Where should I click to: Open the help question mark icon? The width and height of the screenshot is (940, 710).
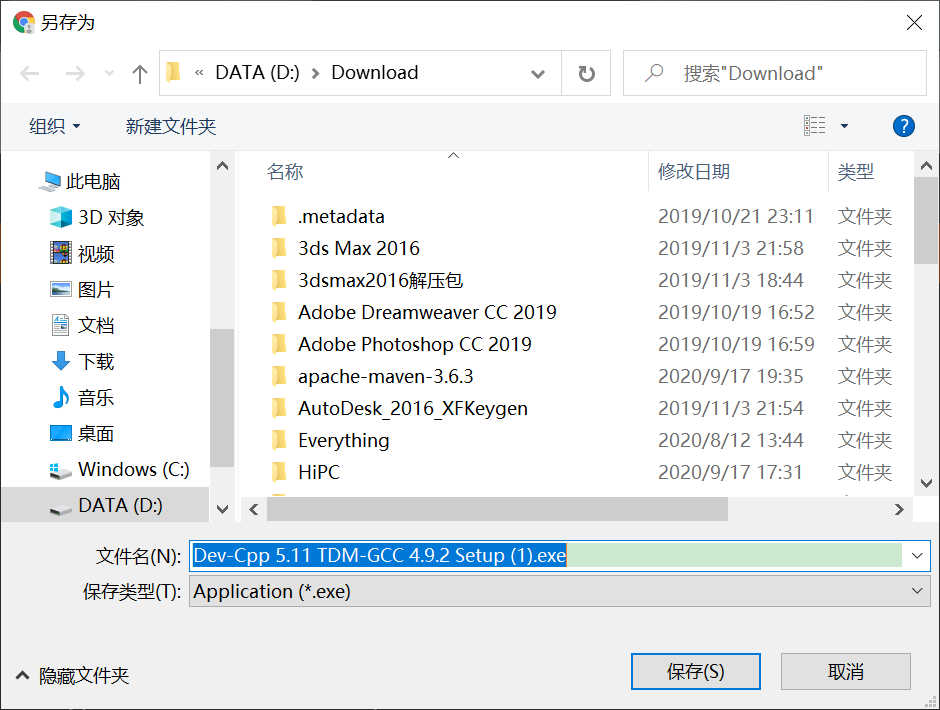(x=903, y=126)
